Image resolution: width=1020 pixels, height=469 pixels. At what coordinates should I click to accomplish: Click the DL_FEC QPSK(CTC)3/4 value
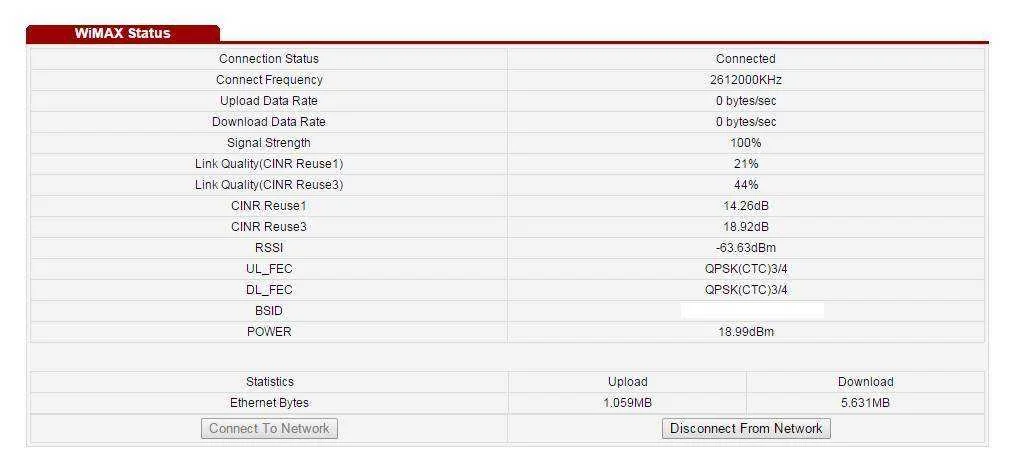[745, 289]
